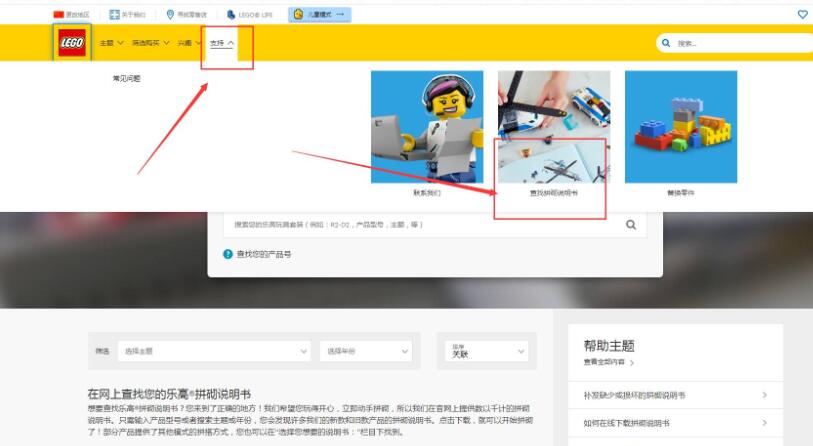Screen dimensions: 813x446
Task: Click the 帮助主题 help topics heading
Action: [609, 346]
